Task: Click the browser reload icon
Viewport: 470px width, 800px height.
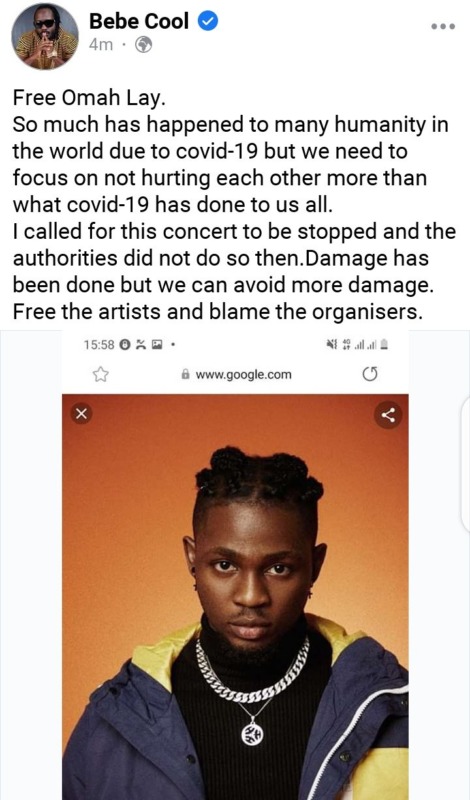Action: pos(370,375)
